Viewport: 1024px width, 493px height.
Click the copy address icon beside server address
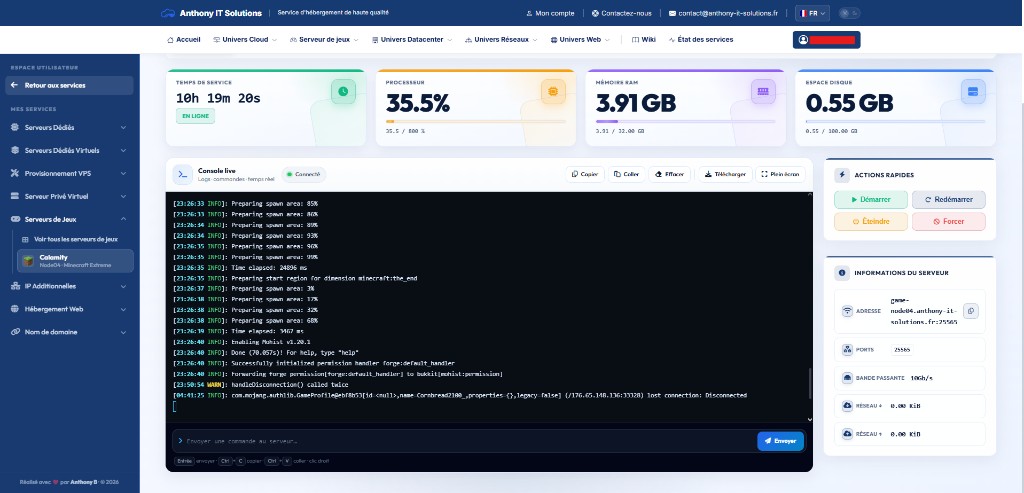tap(970, 311)
